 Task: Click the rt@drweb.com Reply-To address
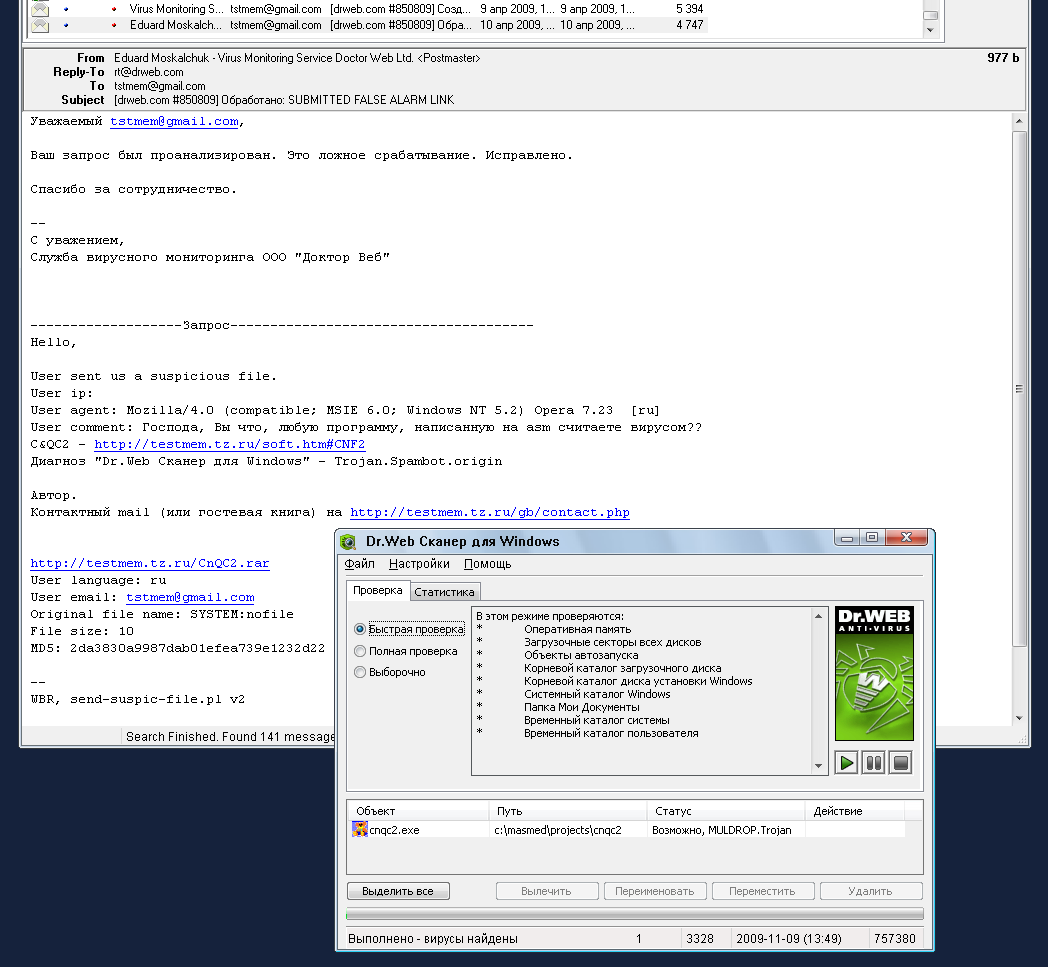coord(148,72)
